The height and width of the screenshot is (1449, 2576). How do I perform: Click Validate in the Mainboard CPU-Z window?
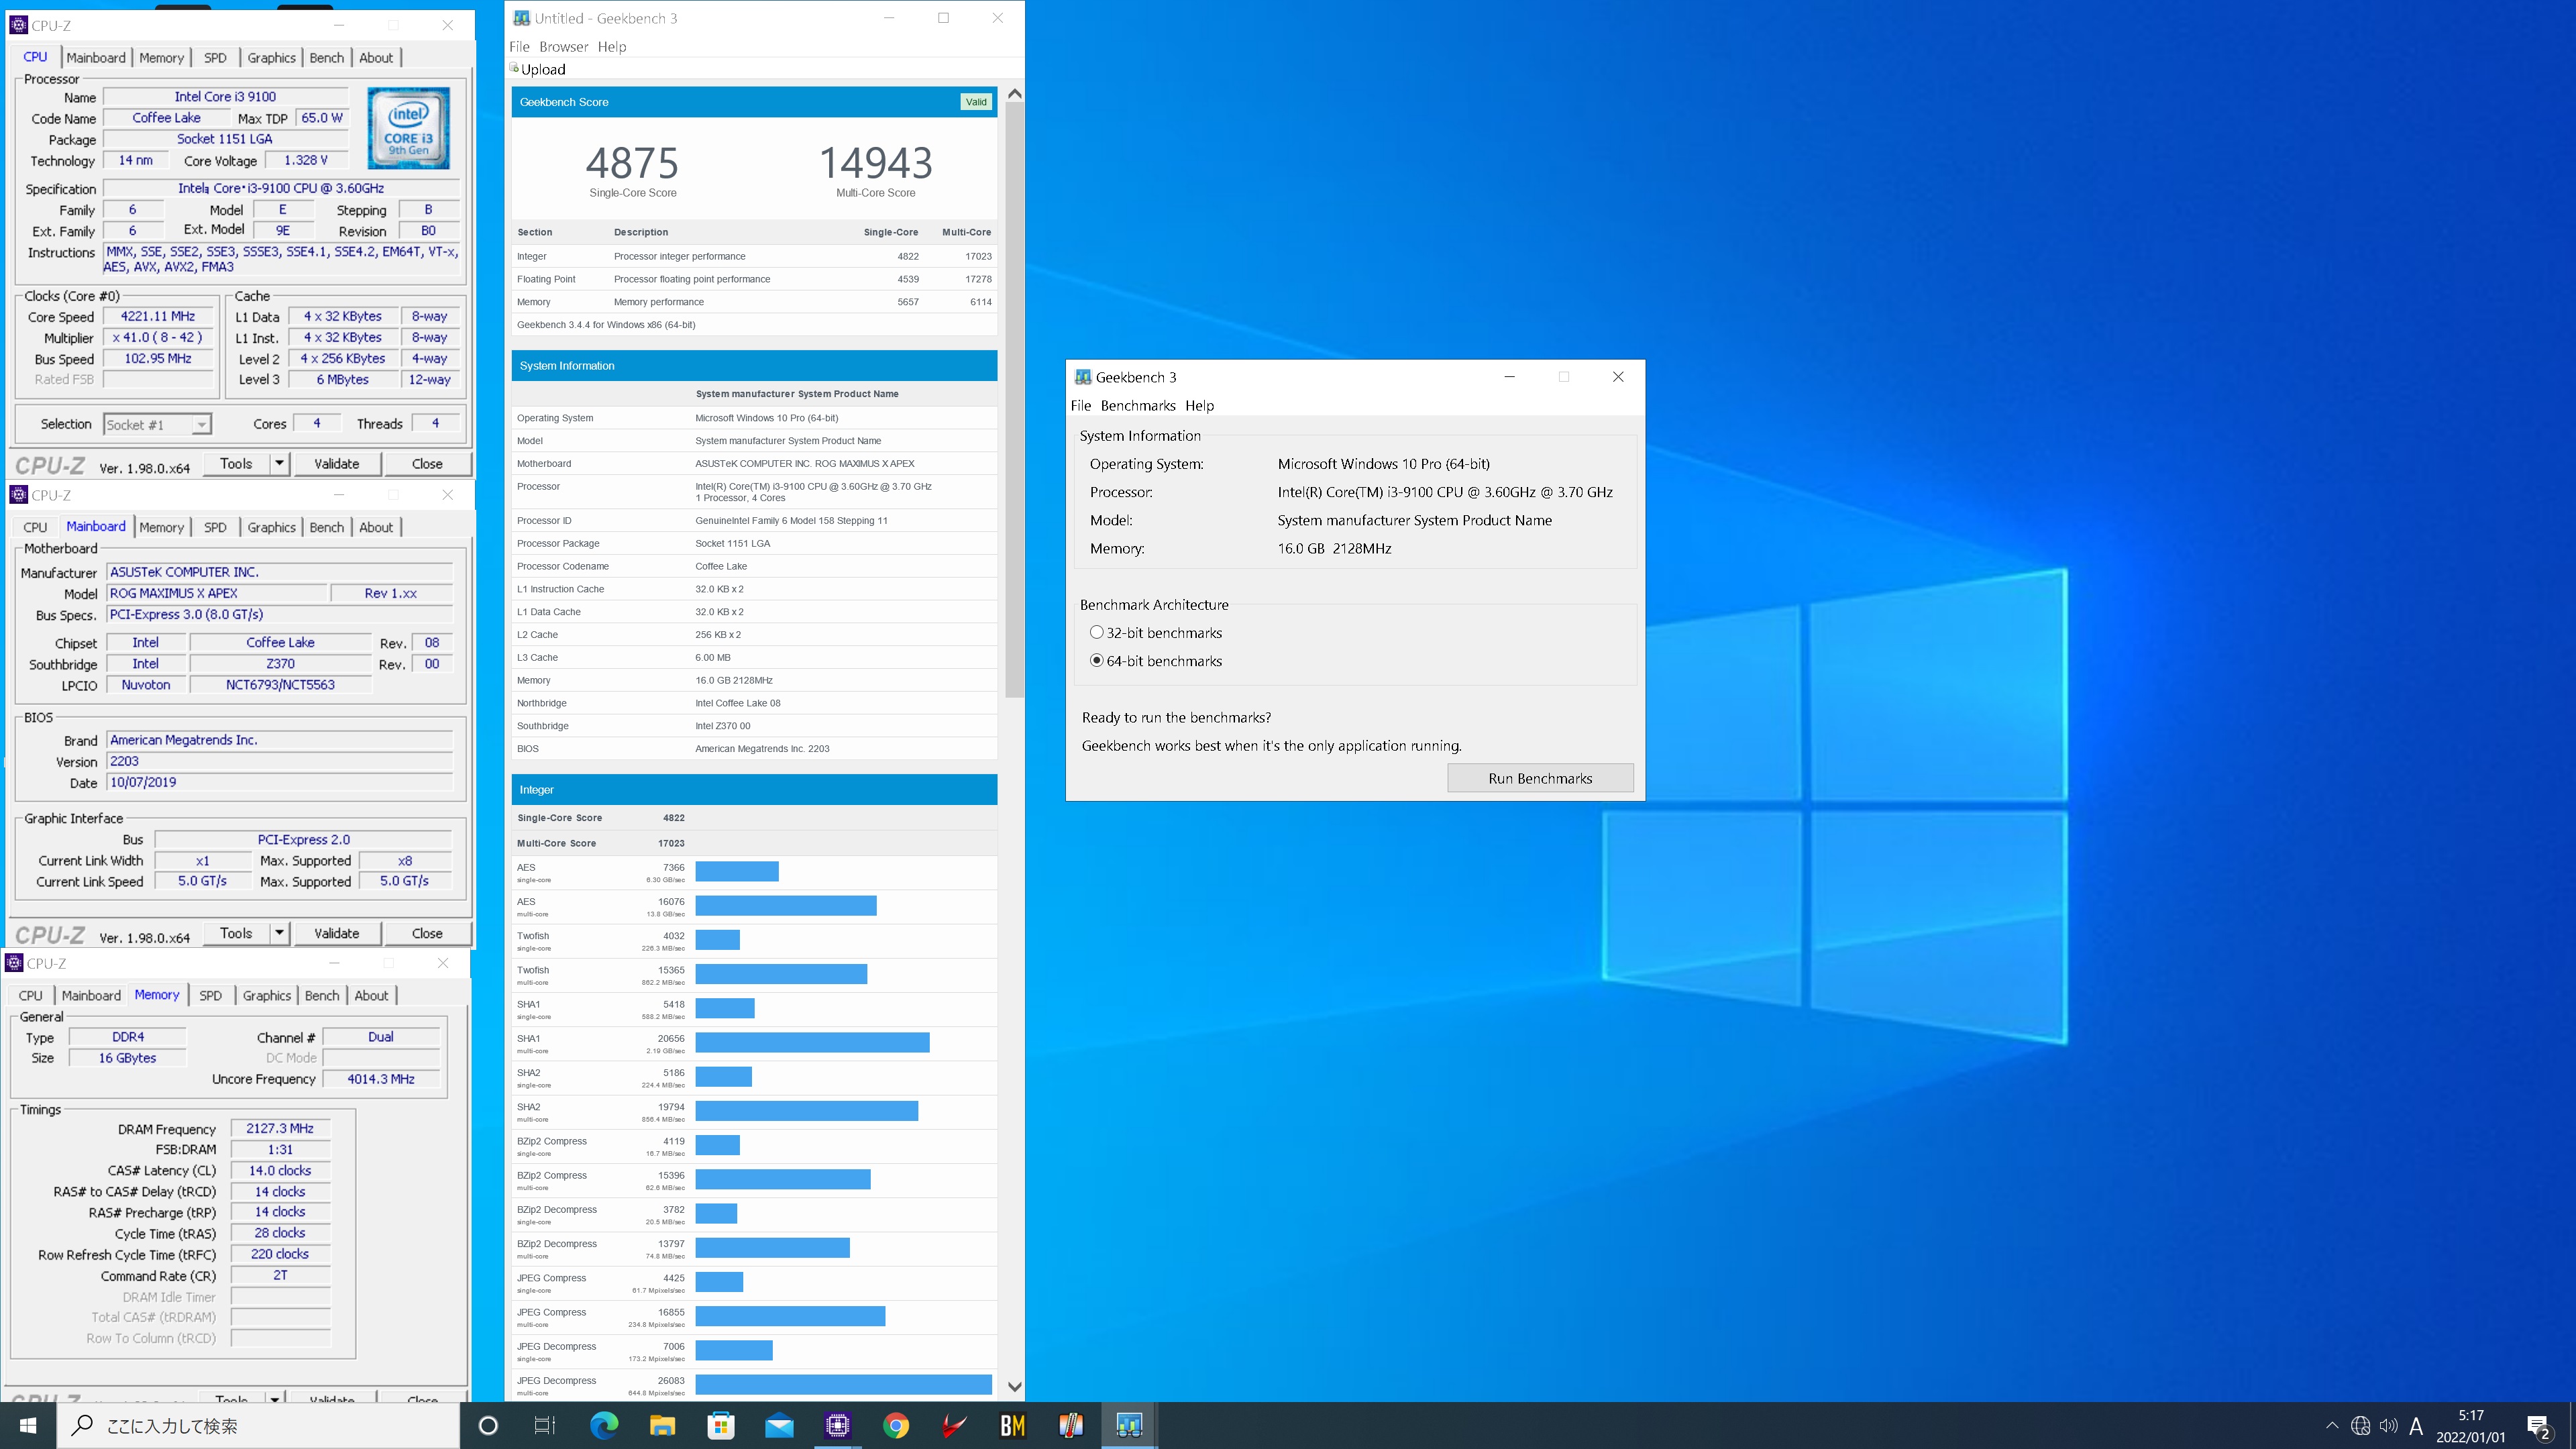tap(337, 933)
